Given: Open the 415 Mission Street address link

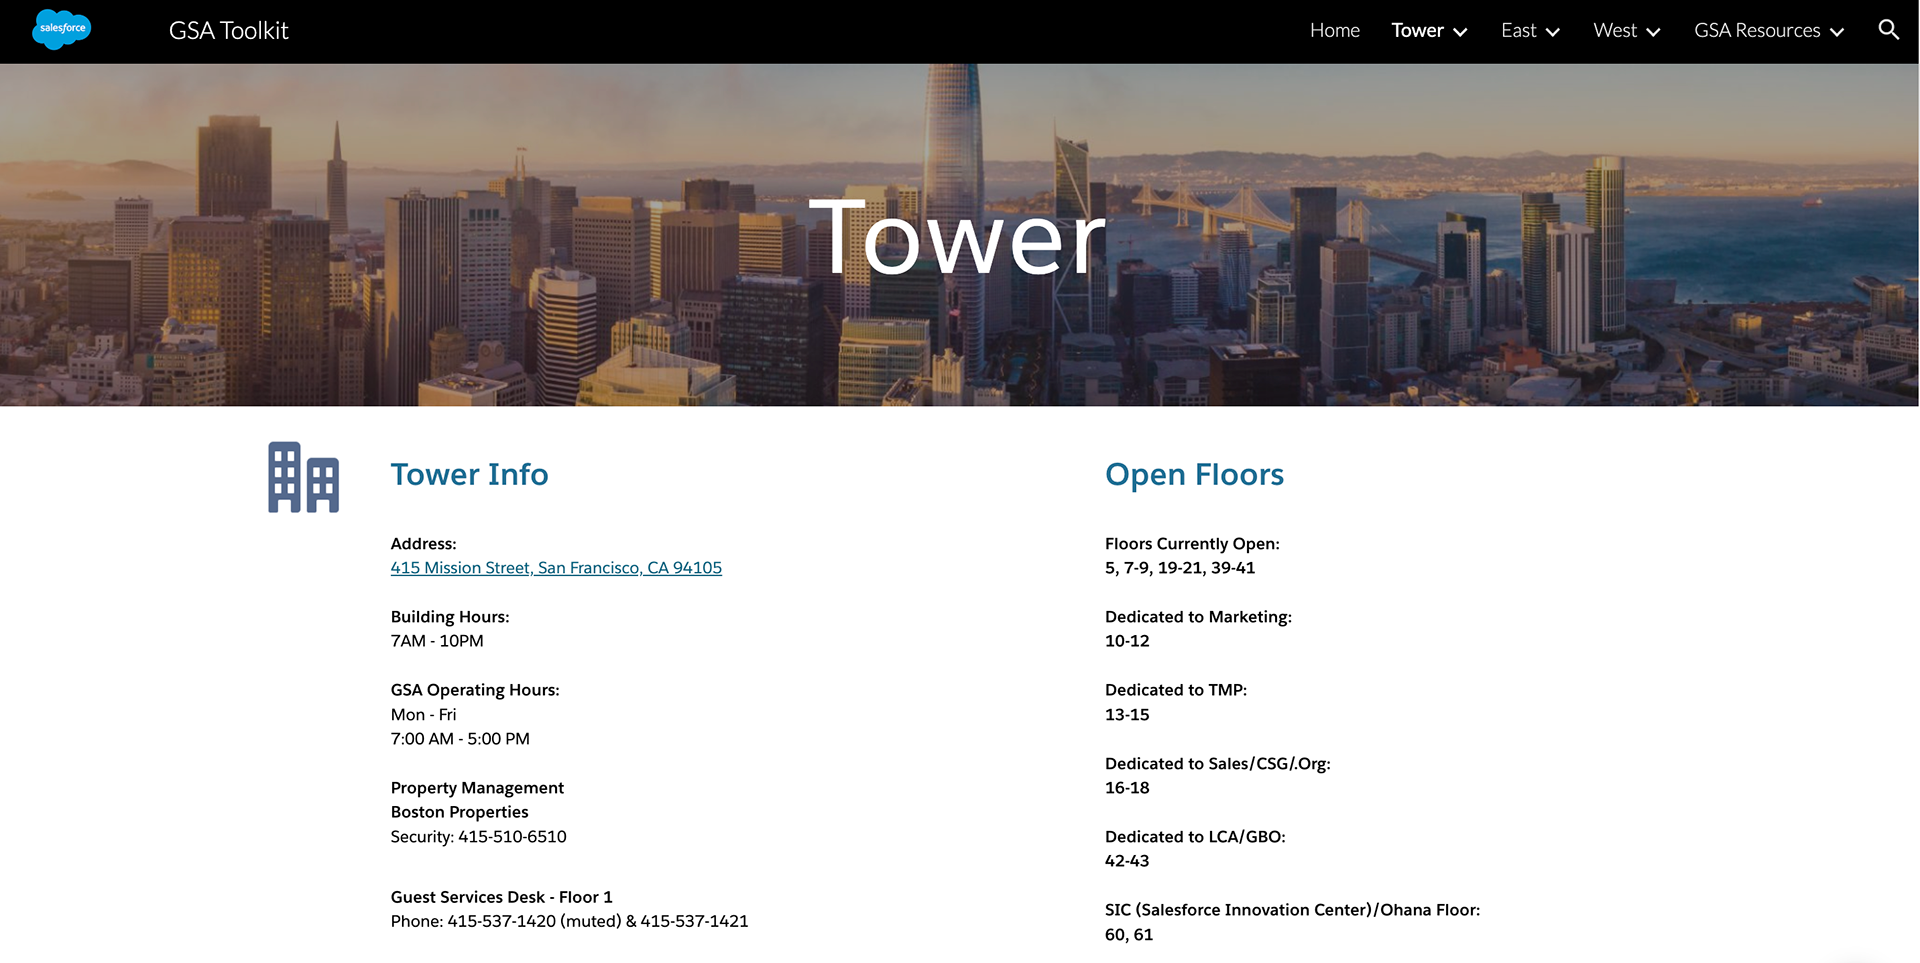Looking at the screenshot, I should coord(556,568).
